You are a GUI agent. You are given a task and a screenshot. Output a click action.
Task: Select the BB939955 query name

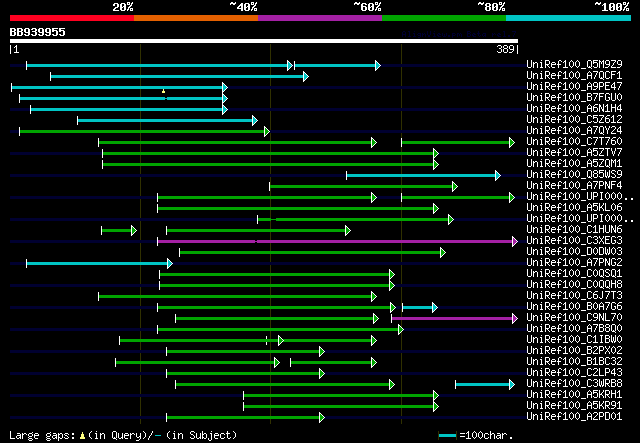pos(38,32)
